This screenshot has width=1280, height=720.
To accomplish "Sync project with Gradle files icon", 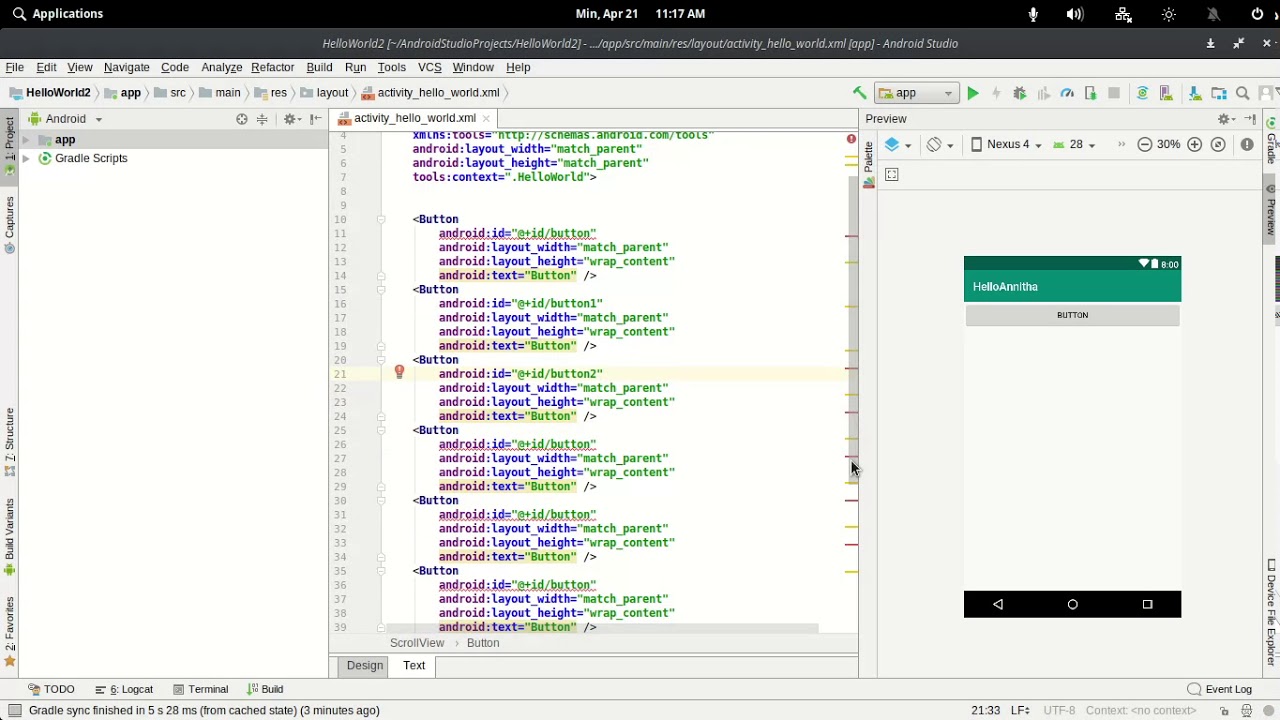I will 1142,93.
